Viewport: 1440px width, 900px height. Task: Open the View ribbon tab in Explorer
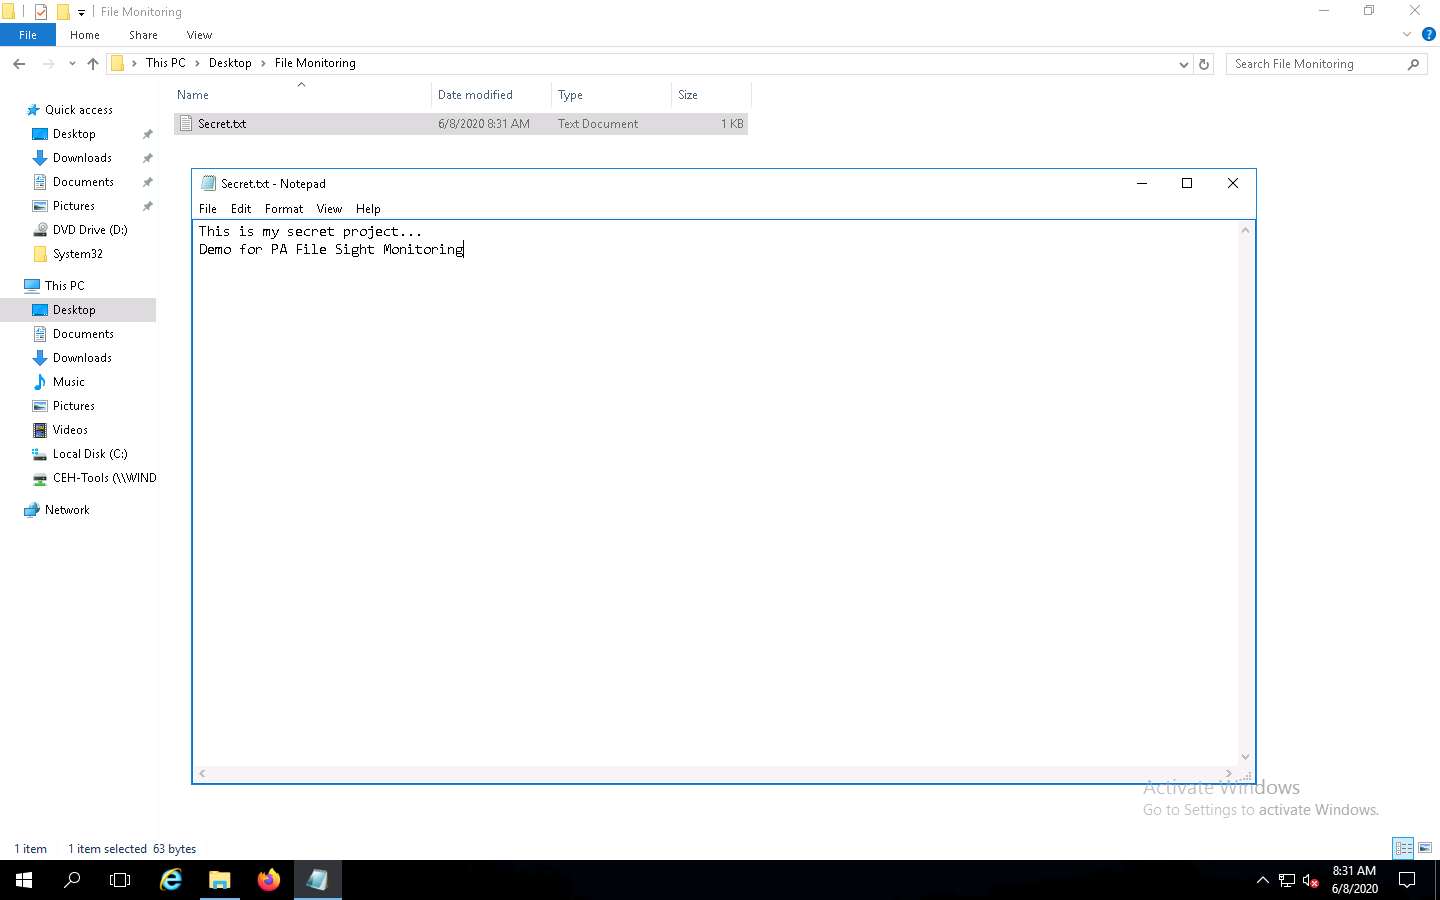click(x=199, y=35)
